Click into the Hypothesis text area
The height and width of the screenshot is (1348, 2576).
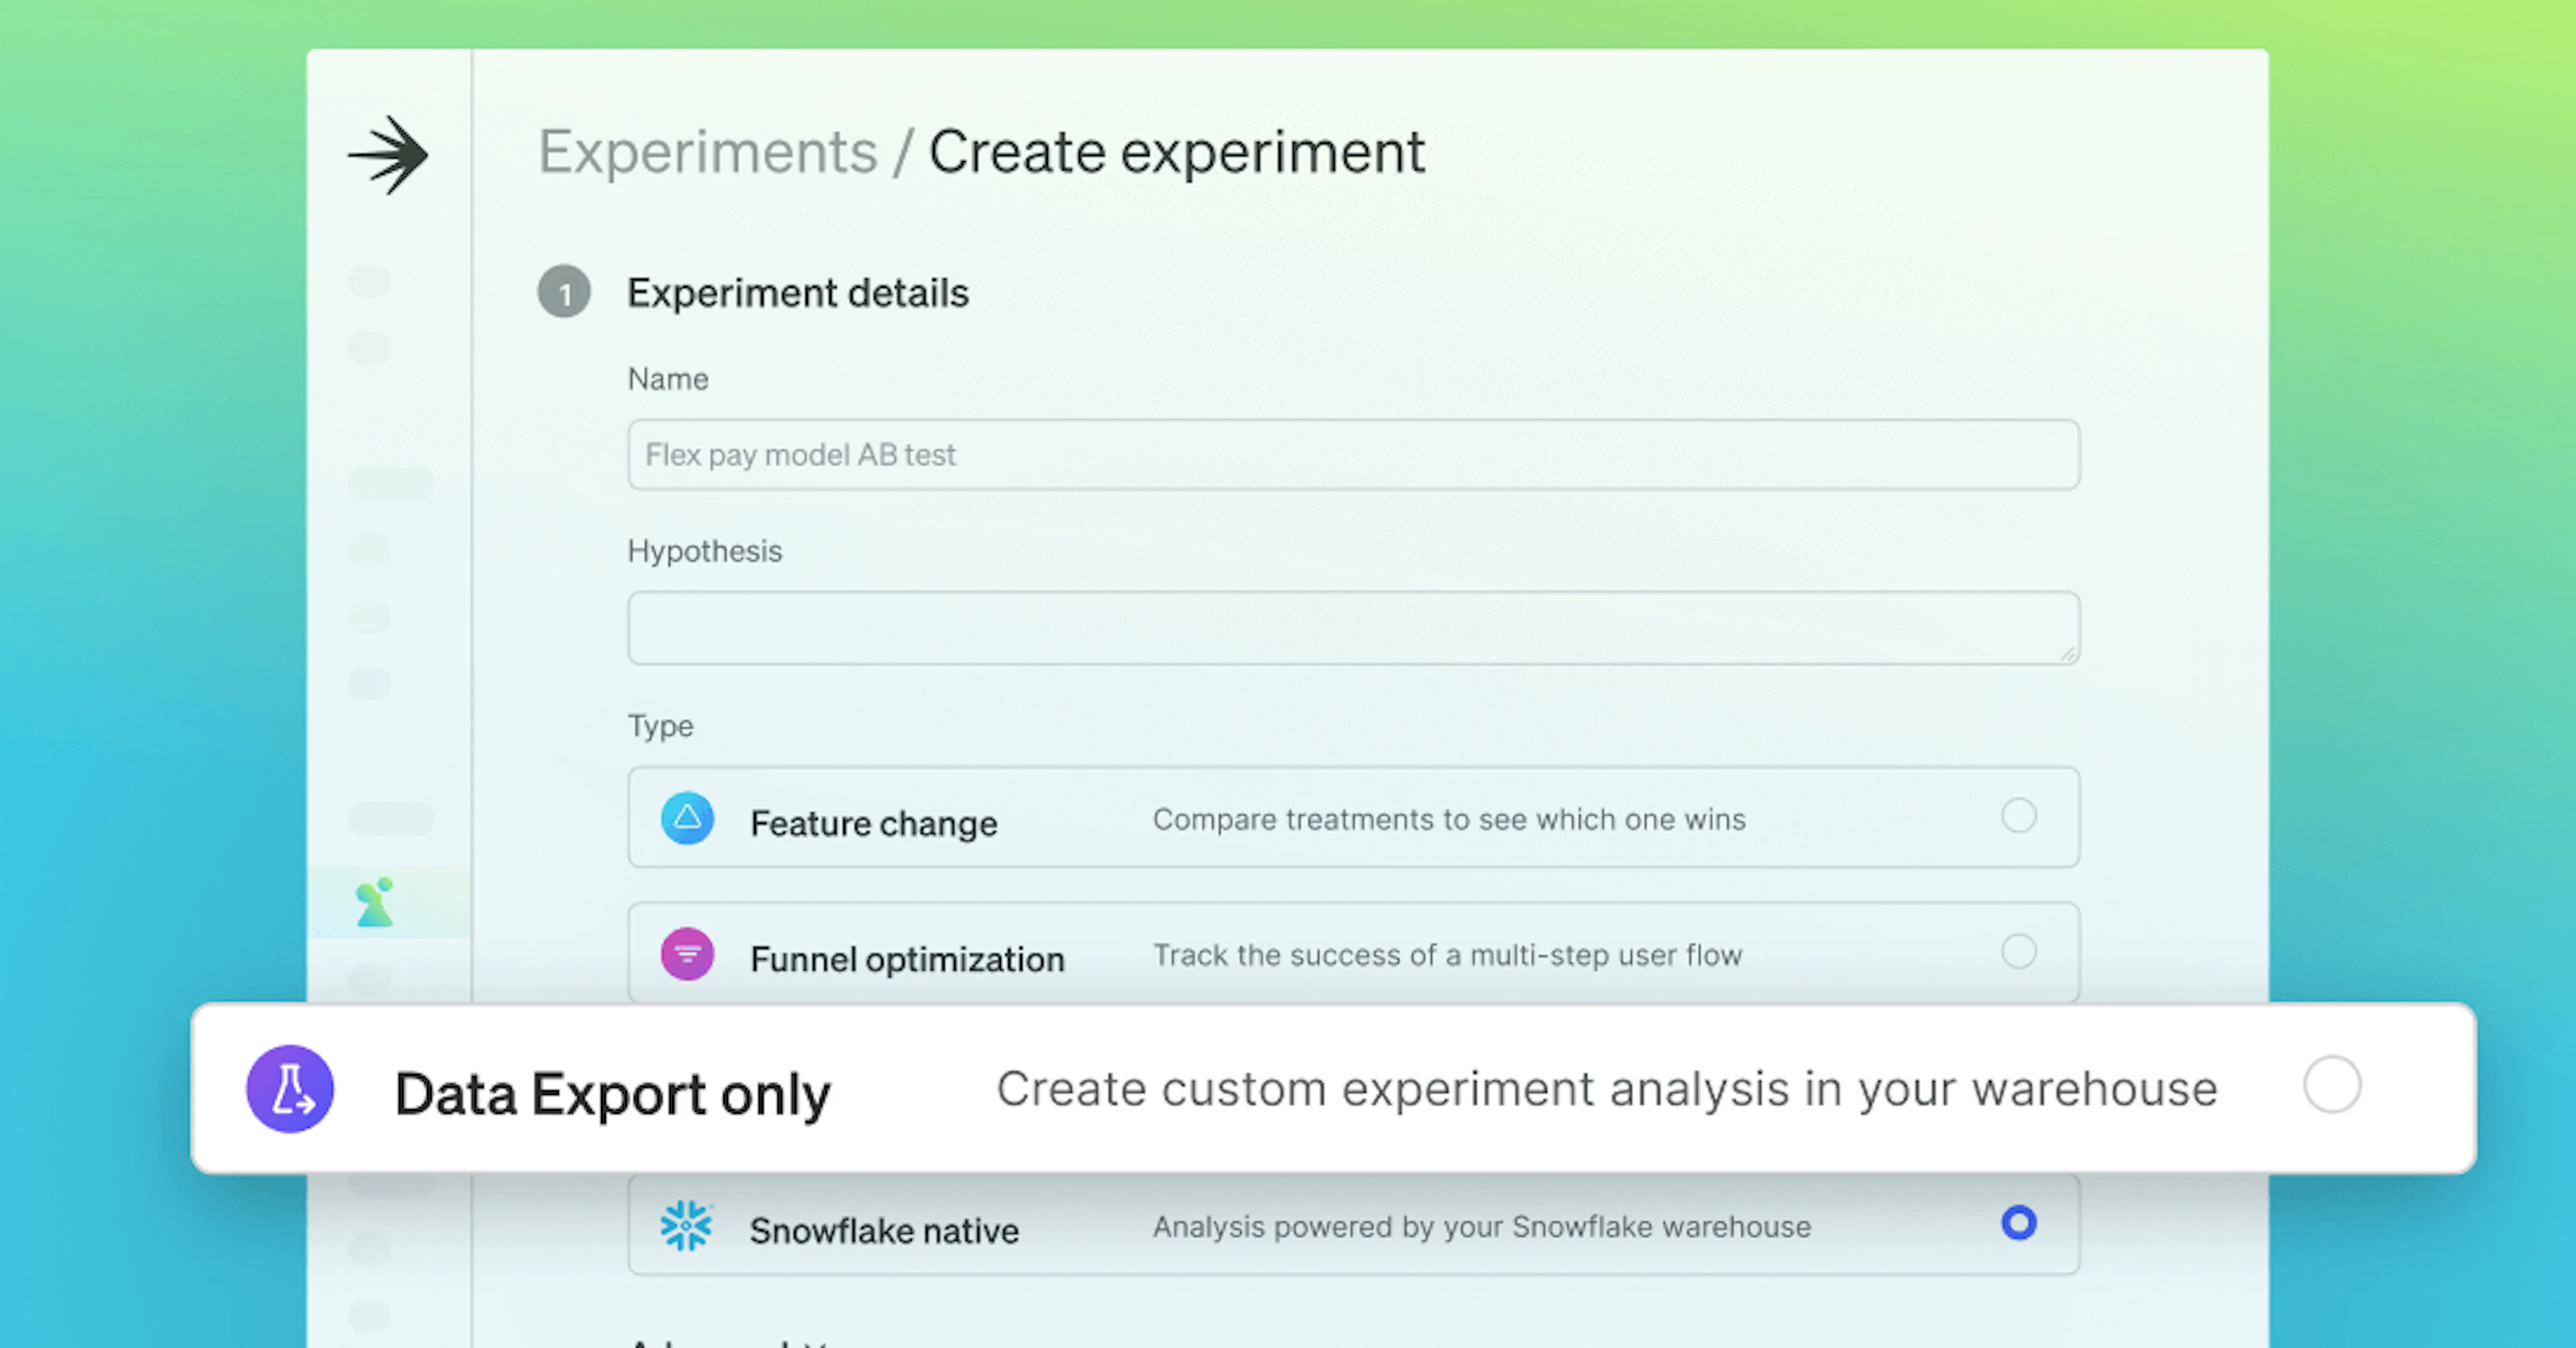(x=1353, y=627)
